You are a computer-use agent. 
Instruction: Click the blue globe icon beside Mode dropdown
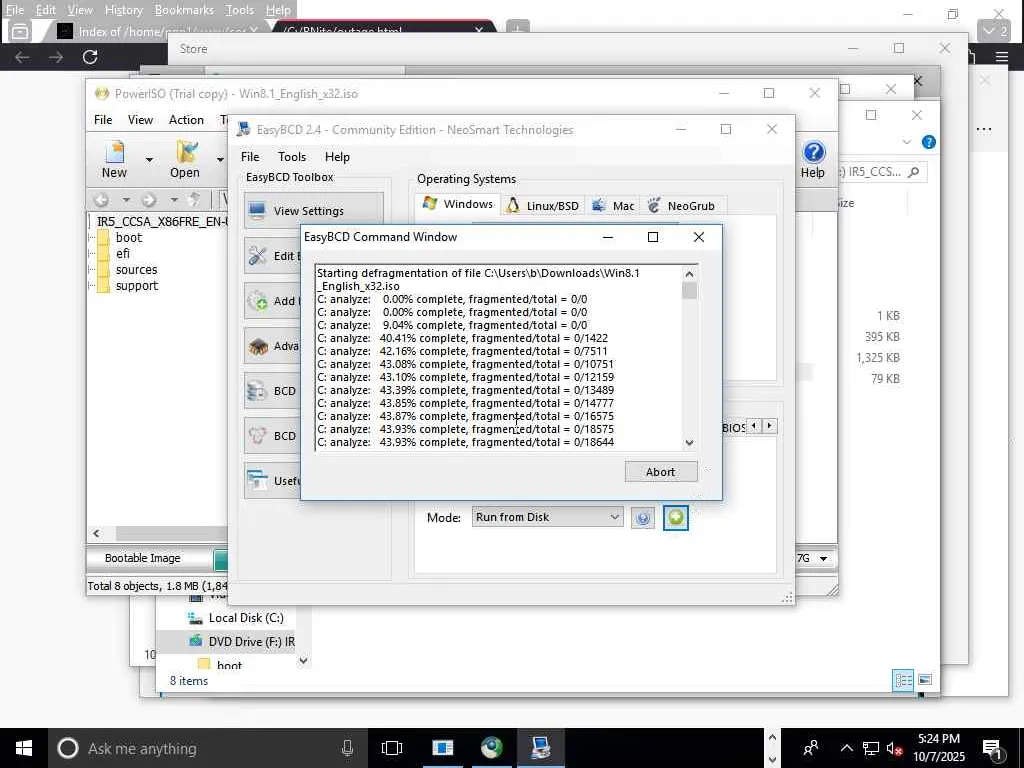(x=643, y=518)
